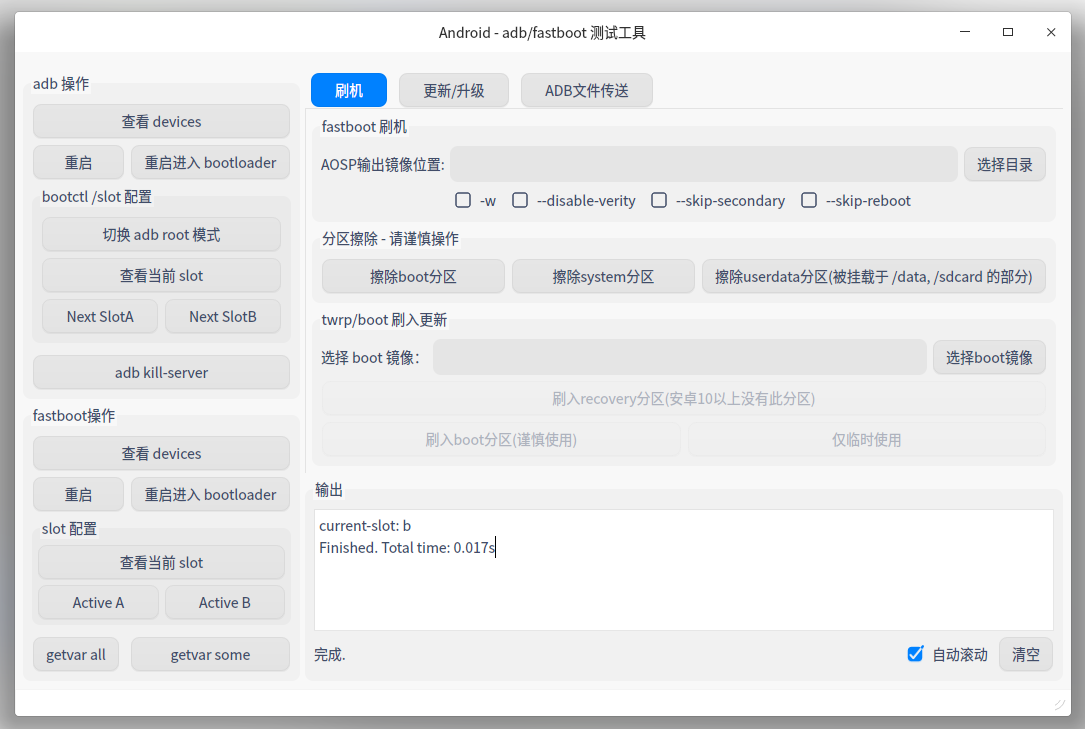Click 擦除system分区 button

click(x=603, y=276)
